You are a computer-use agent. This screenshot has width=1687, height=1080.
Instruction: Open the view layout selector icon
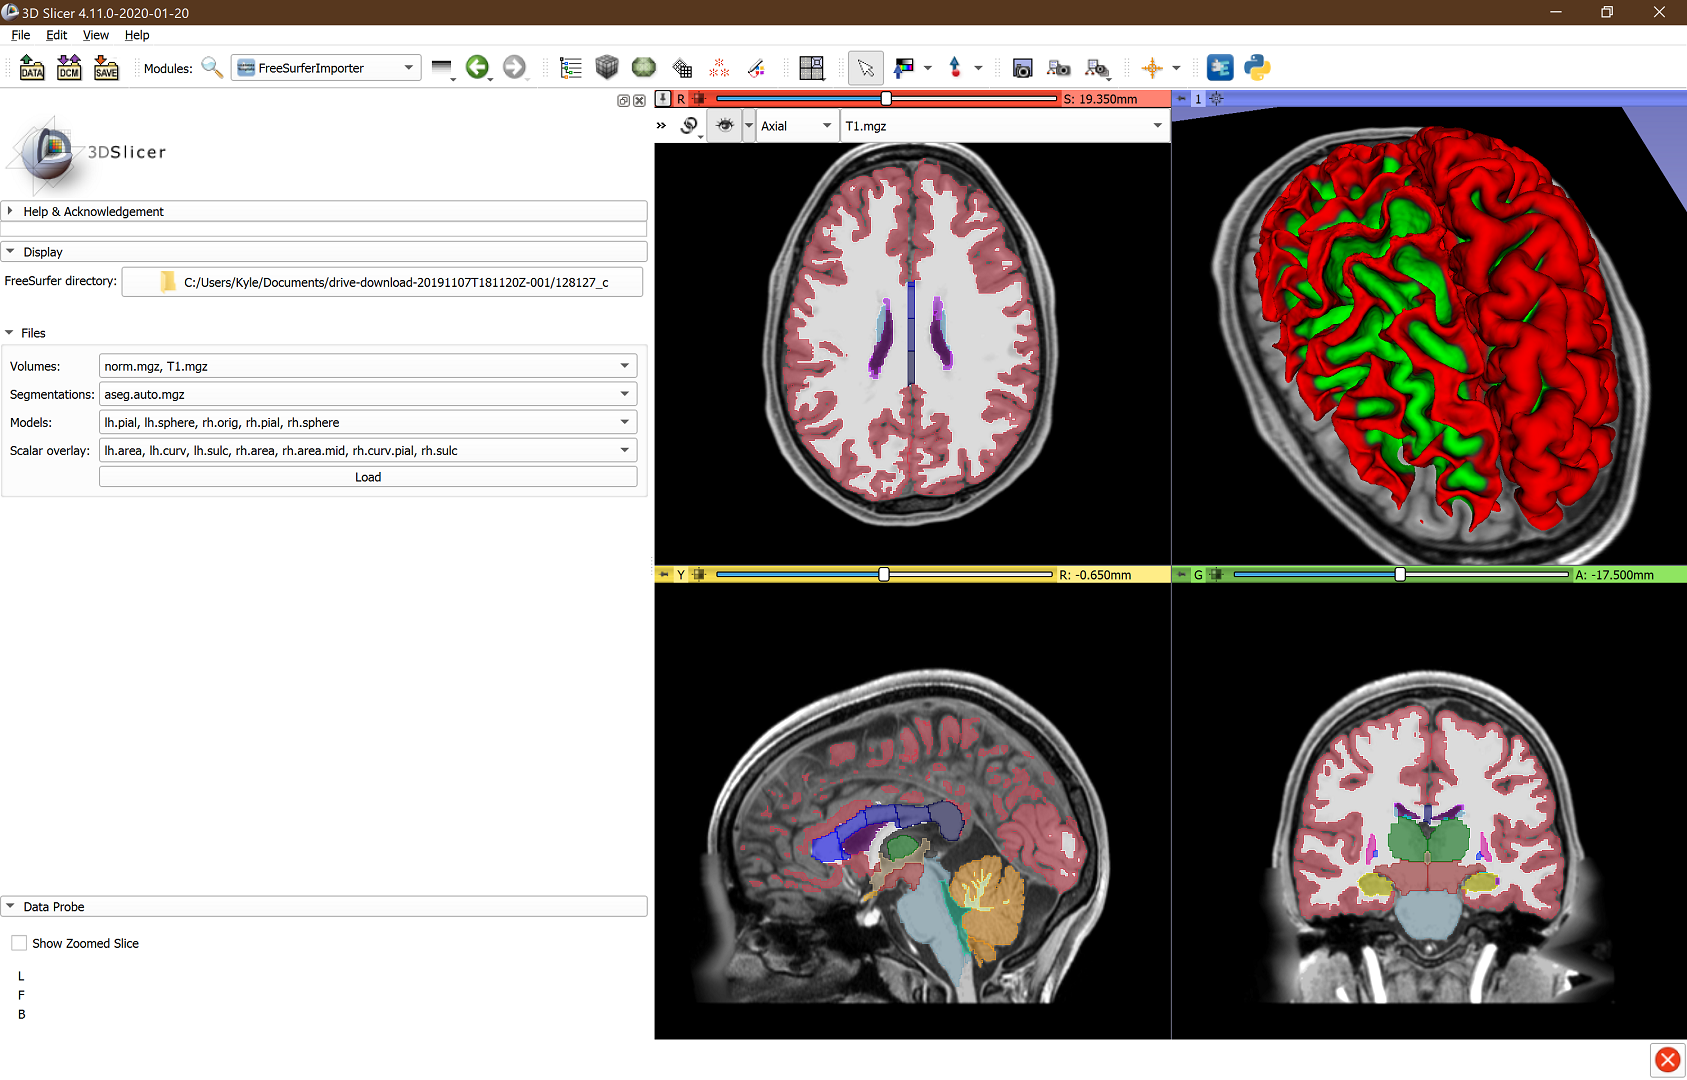(811, 68)
